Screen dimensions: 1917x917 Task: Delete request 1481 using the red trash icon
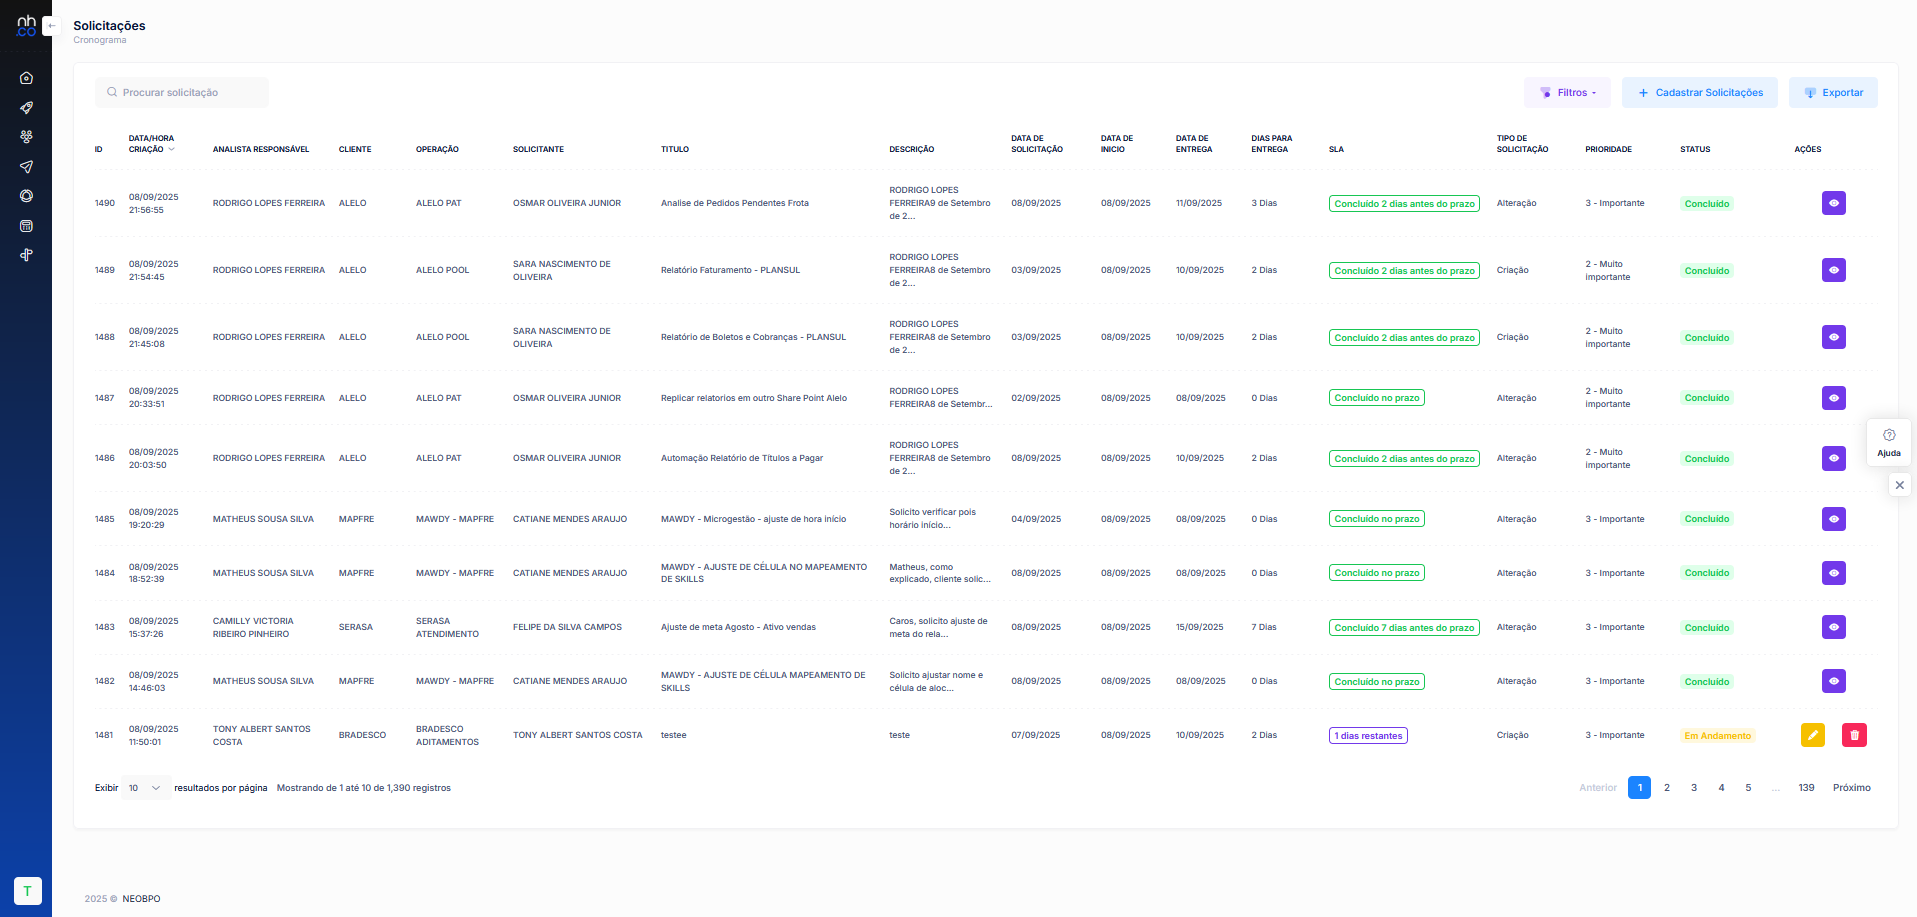1854,735
